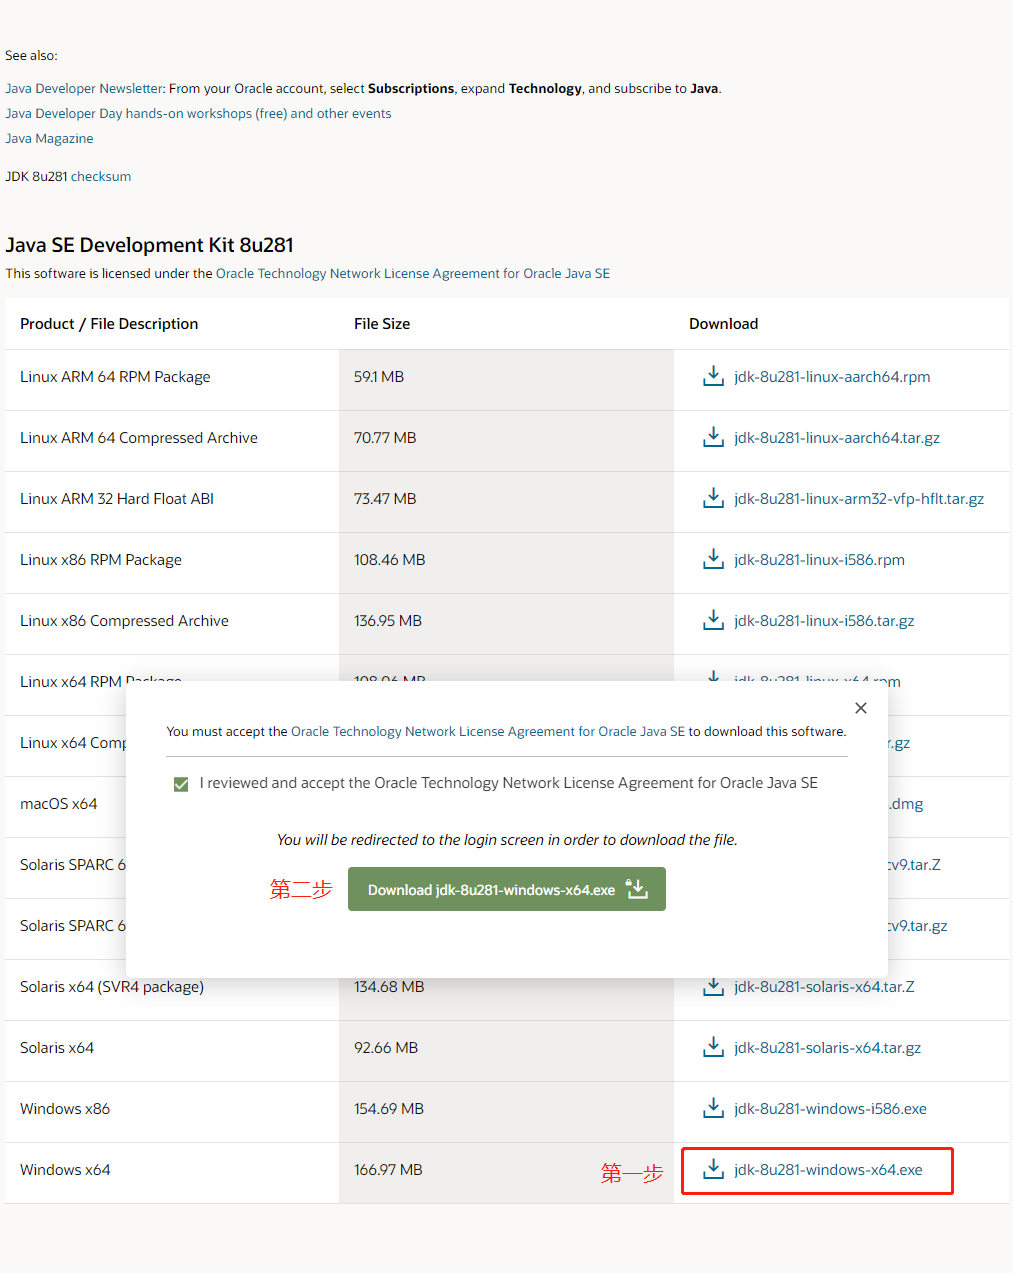This screenshot has height=1273, width=1013.
Task: Open Java Developer Day workshops link
Action: [x=198, y=114]
